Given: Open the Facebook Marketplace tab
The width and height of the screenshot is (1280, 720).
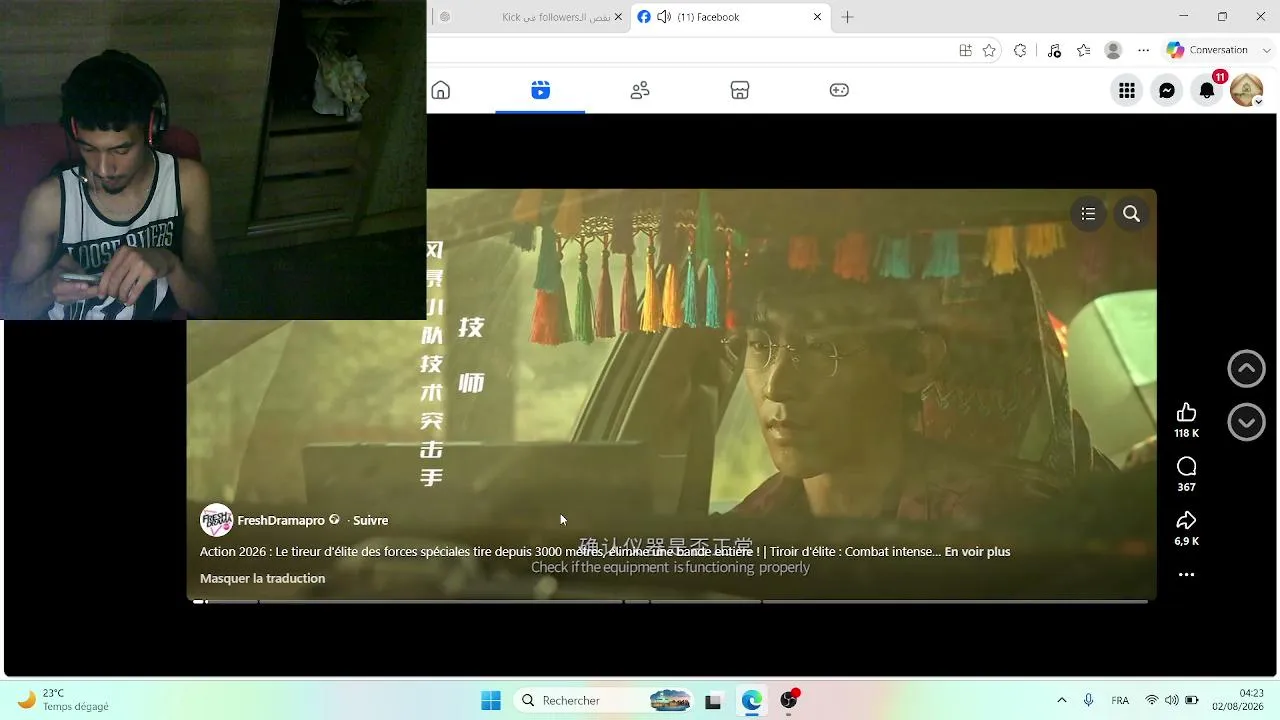Looking at the screenshot, I should [x=740, y=91].
